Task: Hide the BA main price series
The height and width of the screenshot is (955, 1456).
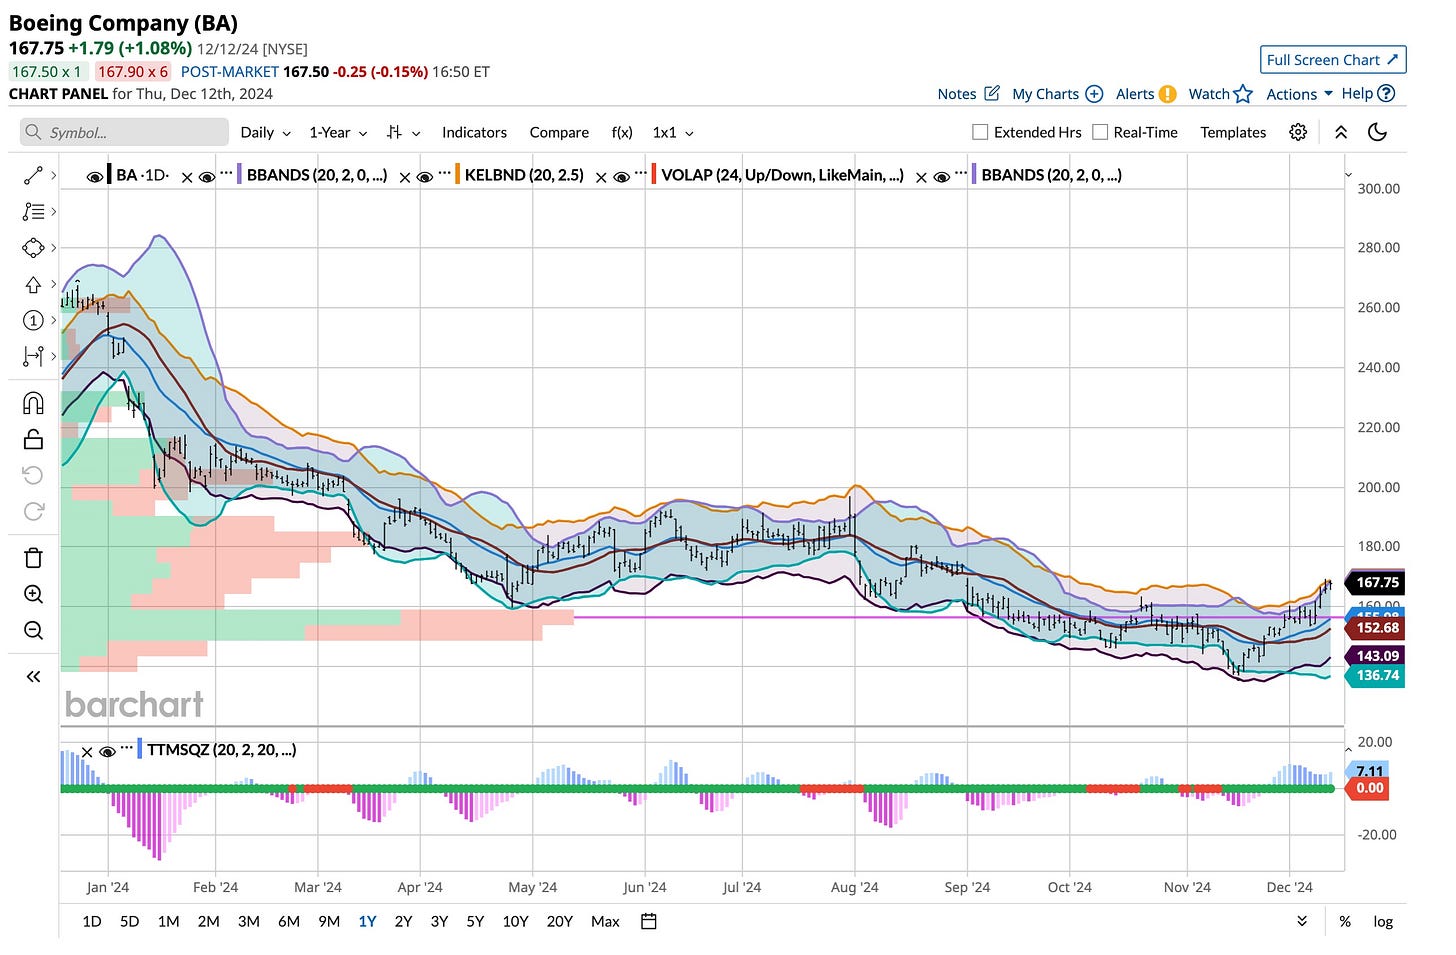Action: (94, 177)
